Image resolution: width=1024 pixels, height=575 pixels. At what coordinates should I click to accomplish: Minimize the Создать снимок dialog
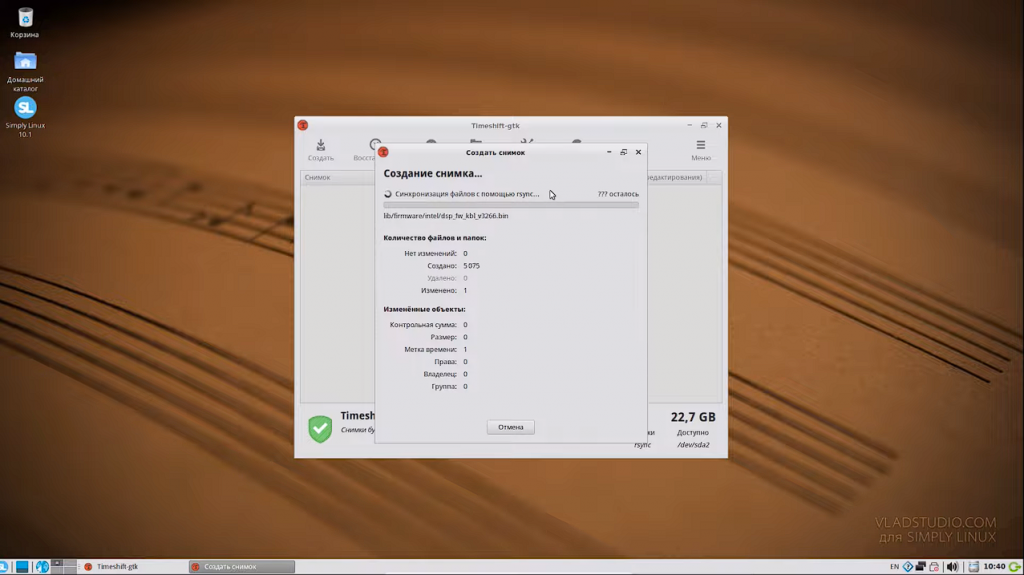point(609,152)
